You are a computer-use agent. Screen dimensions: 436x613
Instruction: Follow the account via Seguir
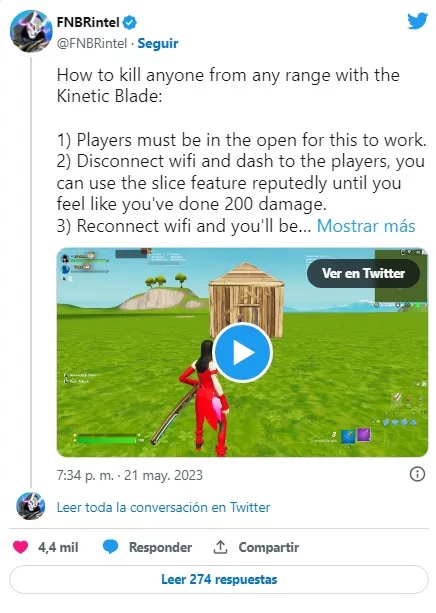[158, 43]
